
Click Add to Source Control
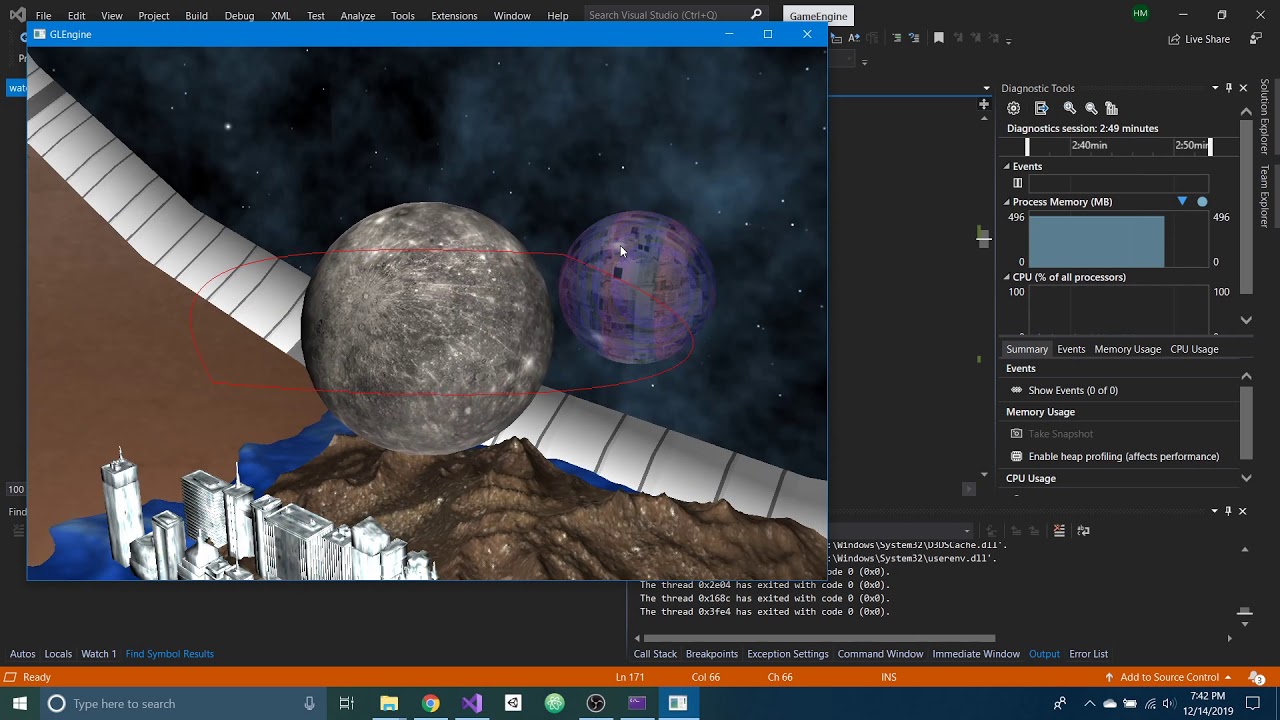coord(1169,677)
